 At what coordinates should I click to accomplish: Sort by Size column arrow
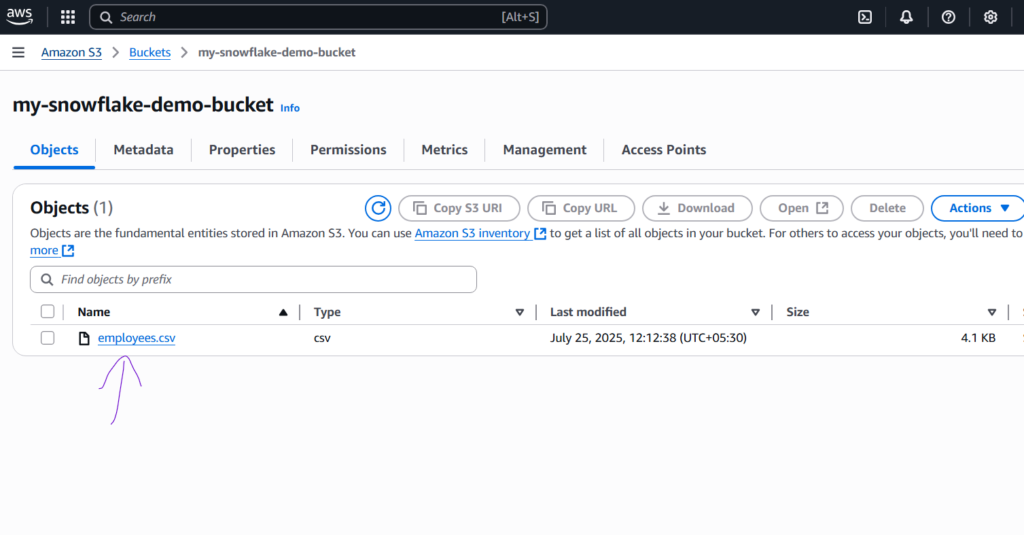992,312
